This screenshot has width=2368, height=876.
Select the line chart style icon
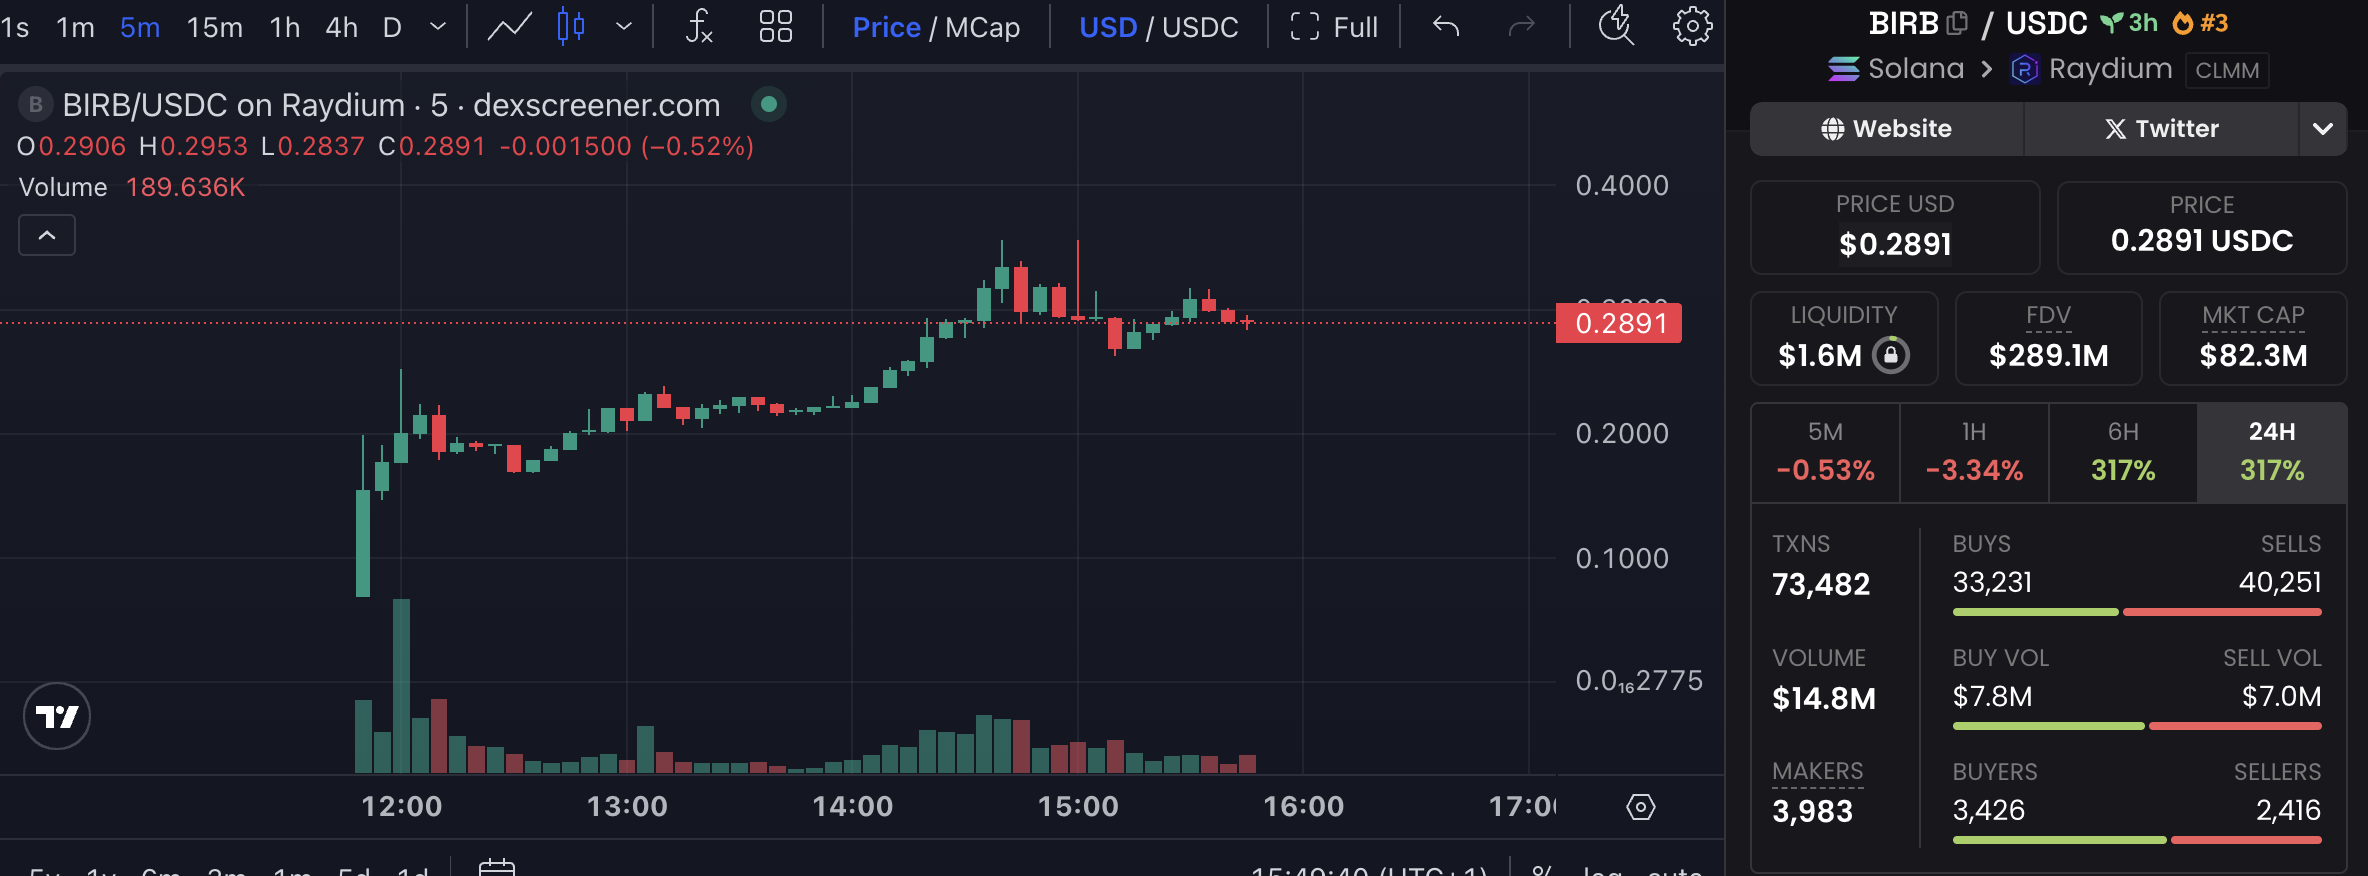[509, 27]
